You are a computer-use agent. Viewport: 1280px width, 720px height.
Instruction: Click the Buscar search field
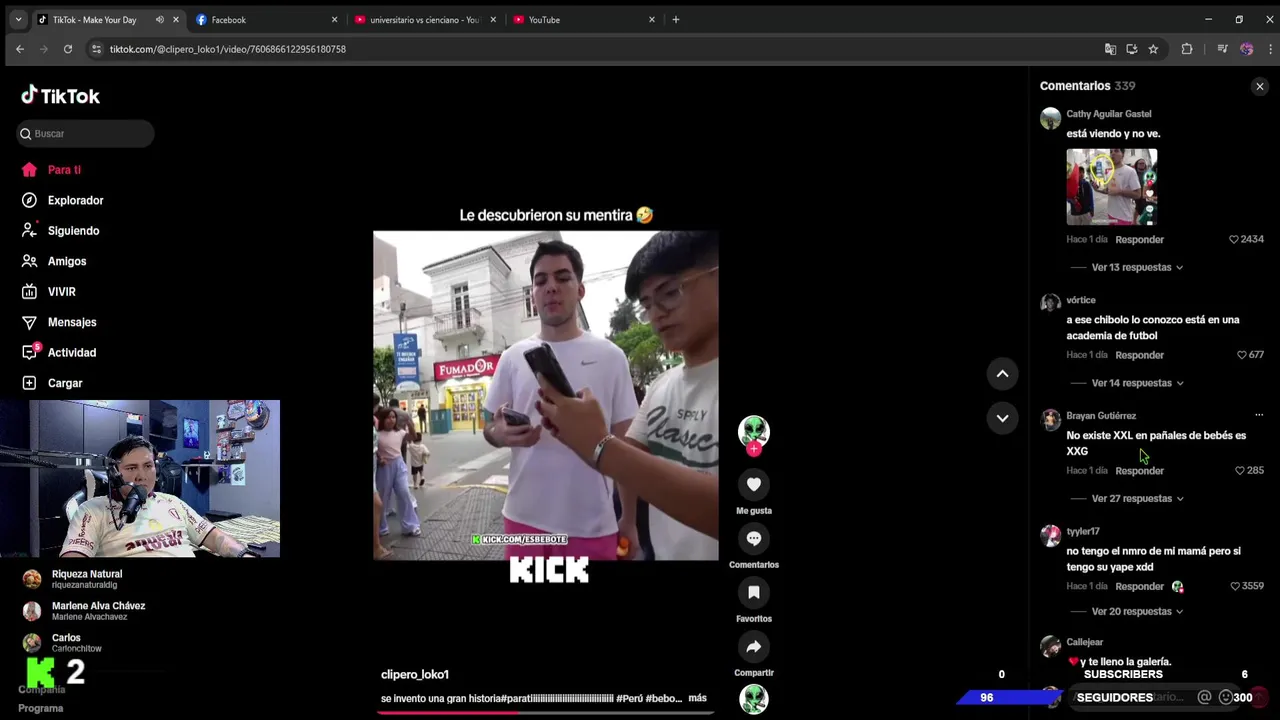click(x=85, y=133)
